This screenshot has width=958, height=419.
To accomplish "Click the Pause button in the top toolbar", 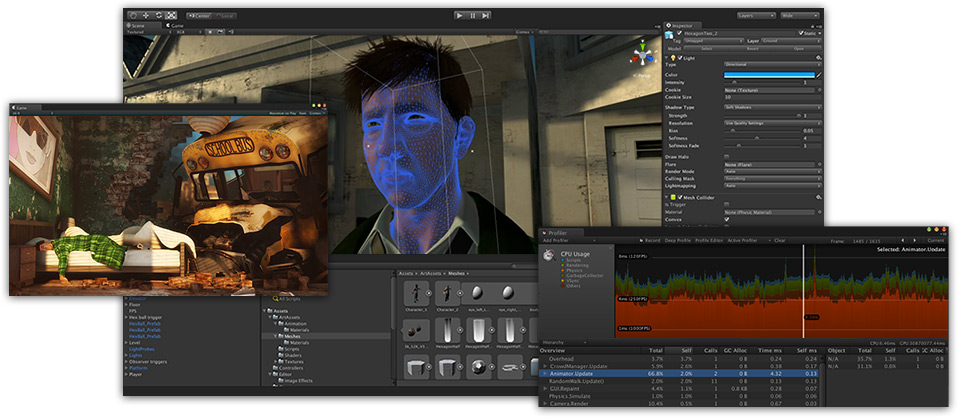I will [473, 16].
